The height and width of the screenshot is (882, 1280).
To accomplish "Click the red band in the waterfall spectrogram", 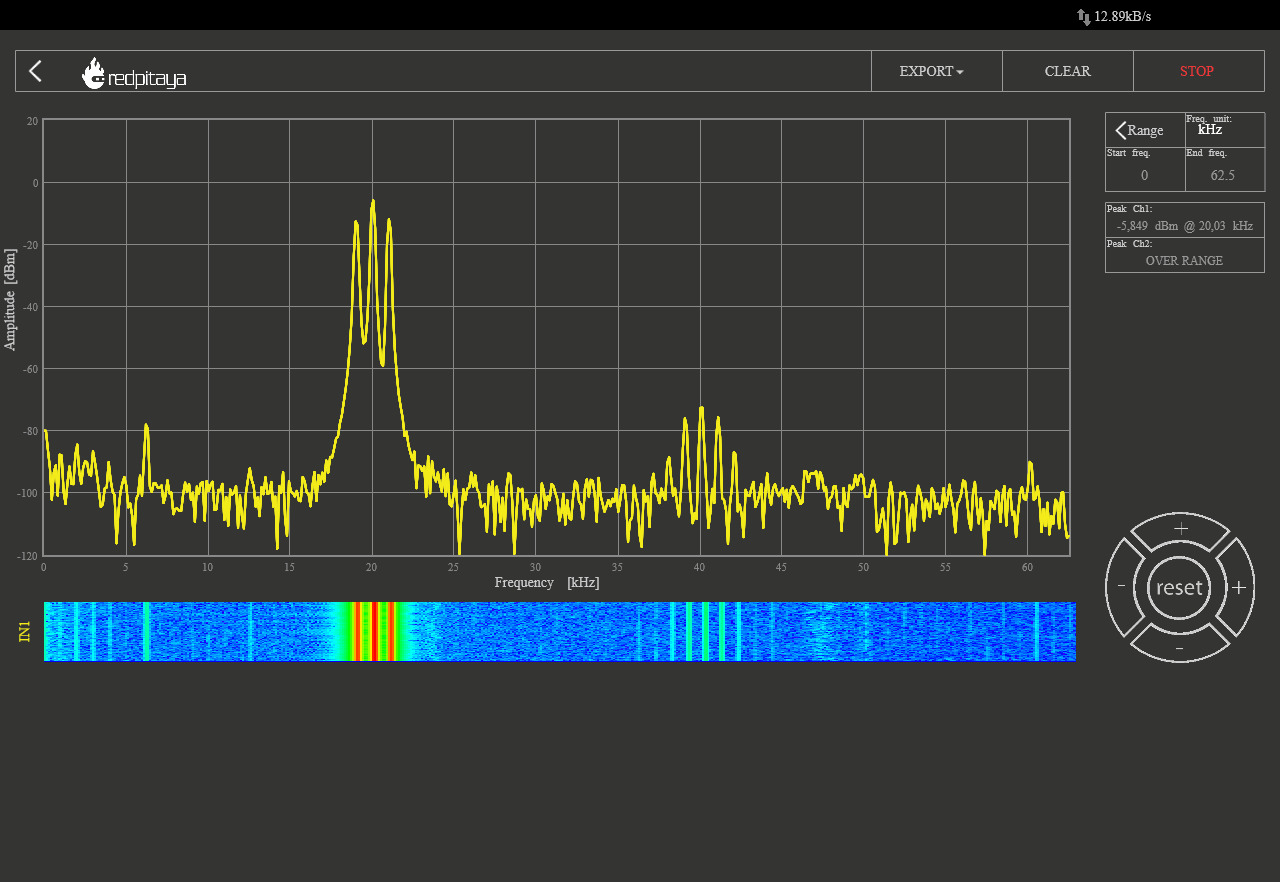I will pyautogui.click(x=372, y=631).
